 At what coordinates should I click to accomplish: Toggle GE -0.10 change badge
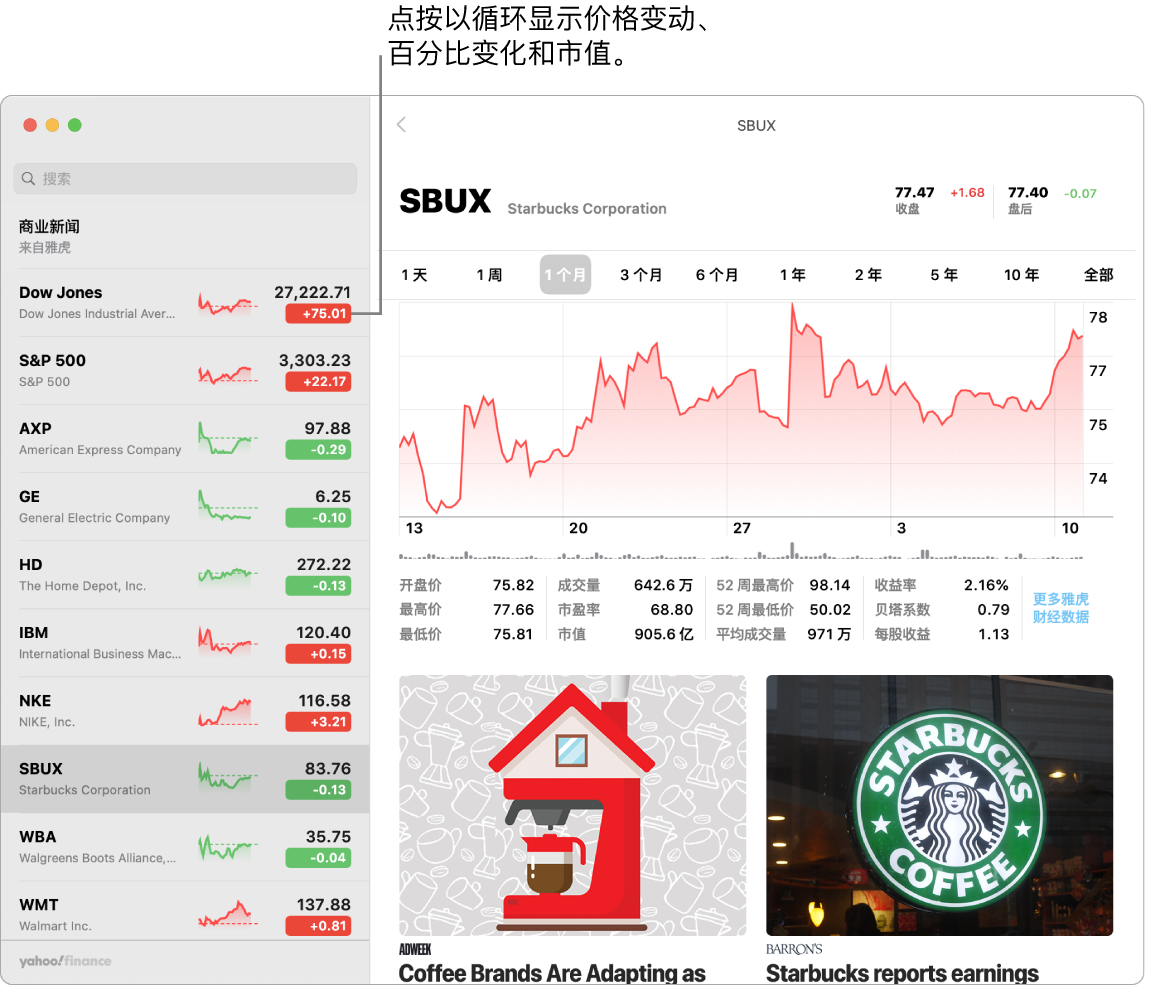click(x=318, y=518)
